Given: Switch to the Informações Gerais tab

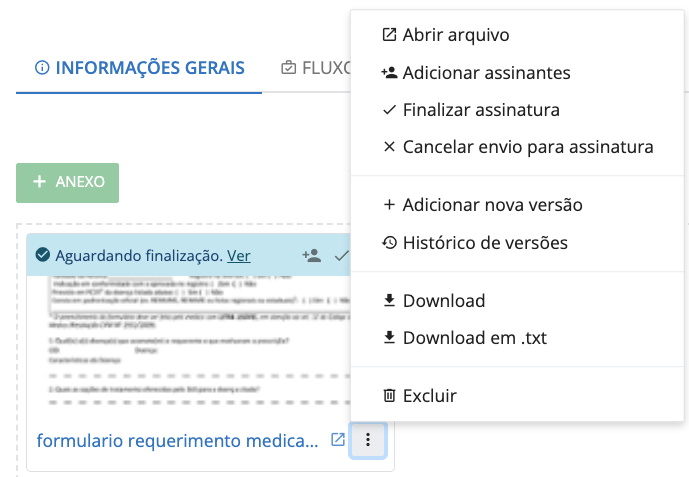Looking at the screenshot, I should (139, 68).
